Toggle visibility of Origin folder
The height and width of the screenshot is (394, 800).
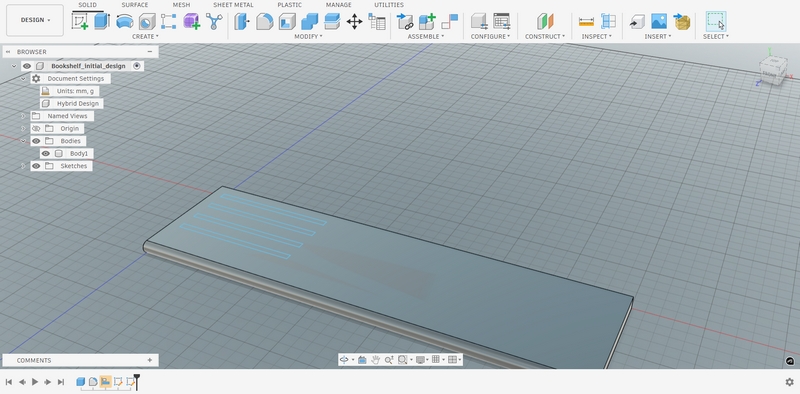[36, 129]
